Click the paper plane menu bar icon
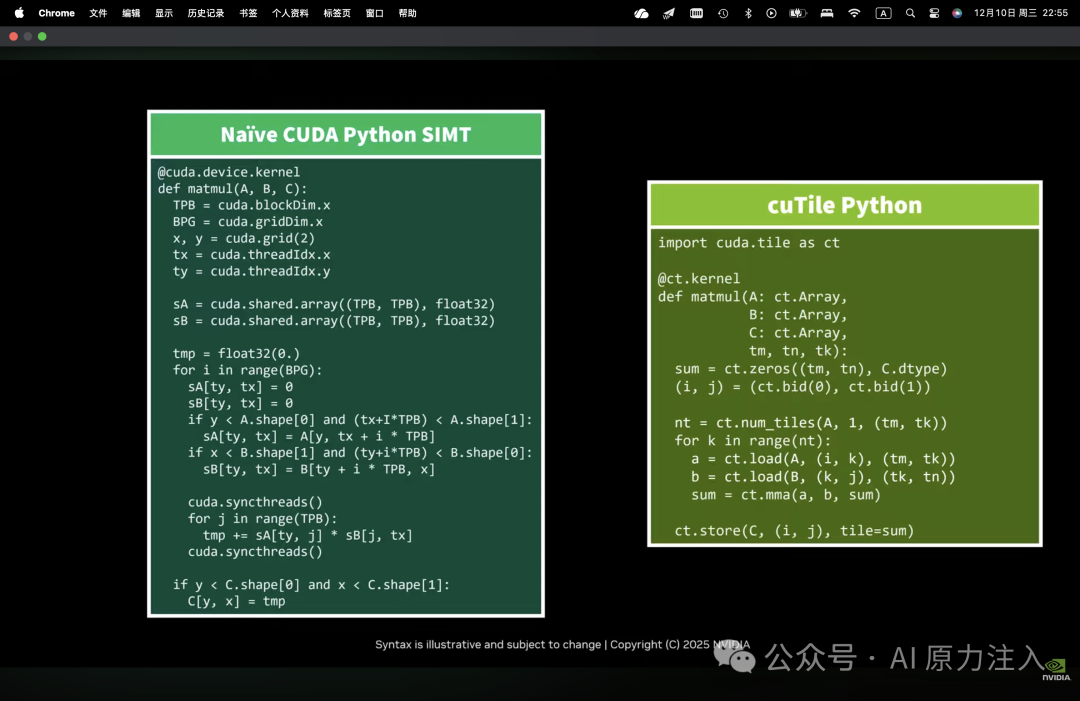Image resolution: width=1080 pixels, height=701 pixels. tap(669, 13)
